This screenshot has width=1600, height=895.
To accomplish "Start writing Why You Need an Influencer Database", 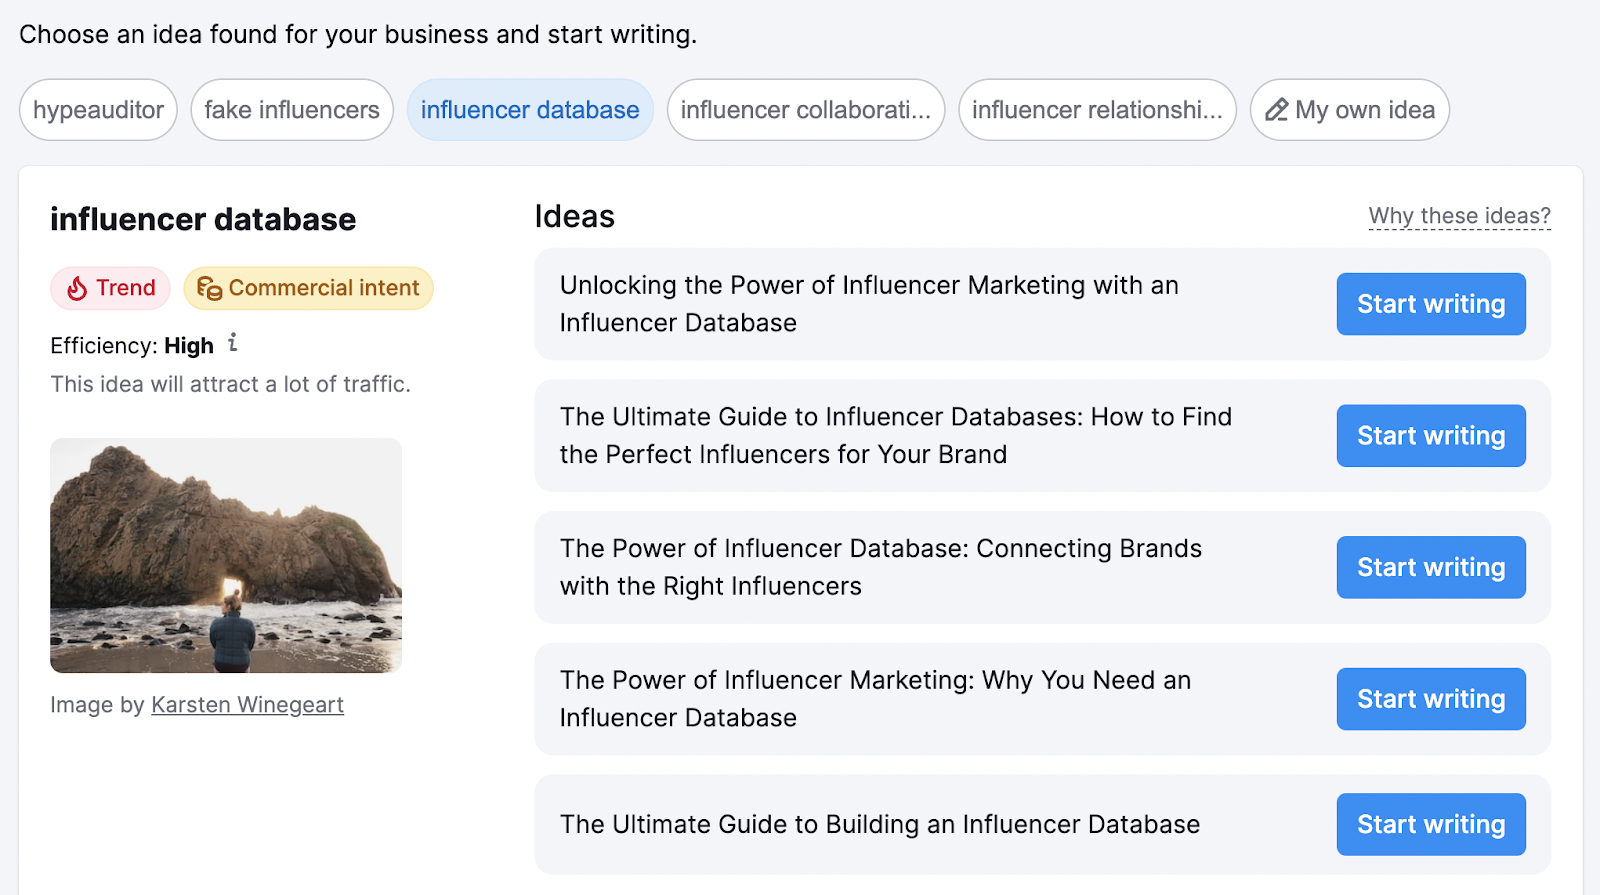I will pos(1430,699).
